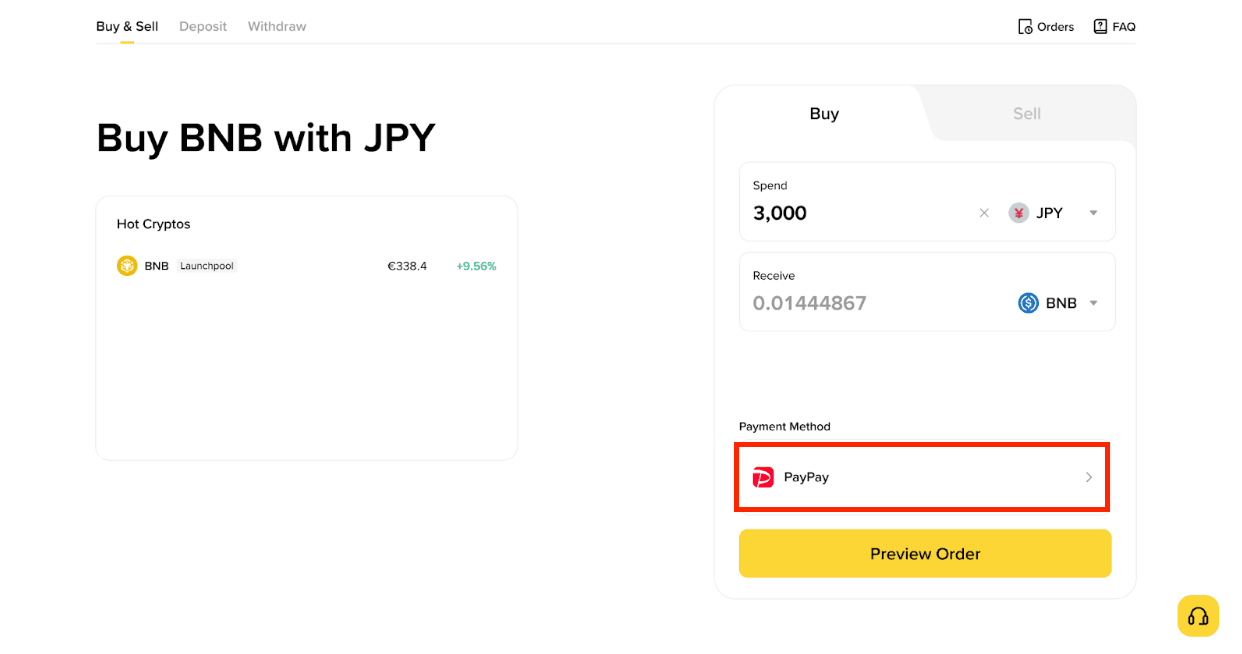
Task: Click the BNB name in Hot Cryptos
Action: coord(157,266)
